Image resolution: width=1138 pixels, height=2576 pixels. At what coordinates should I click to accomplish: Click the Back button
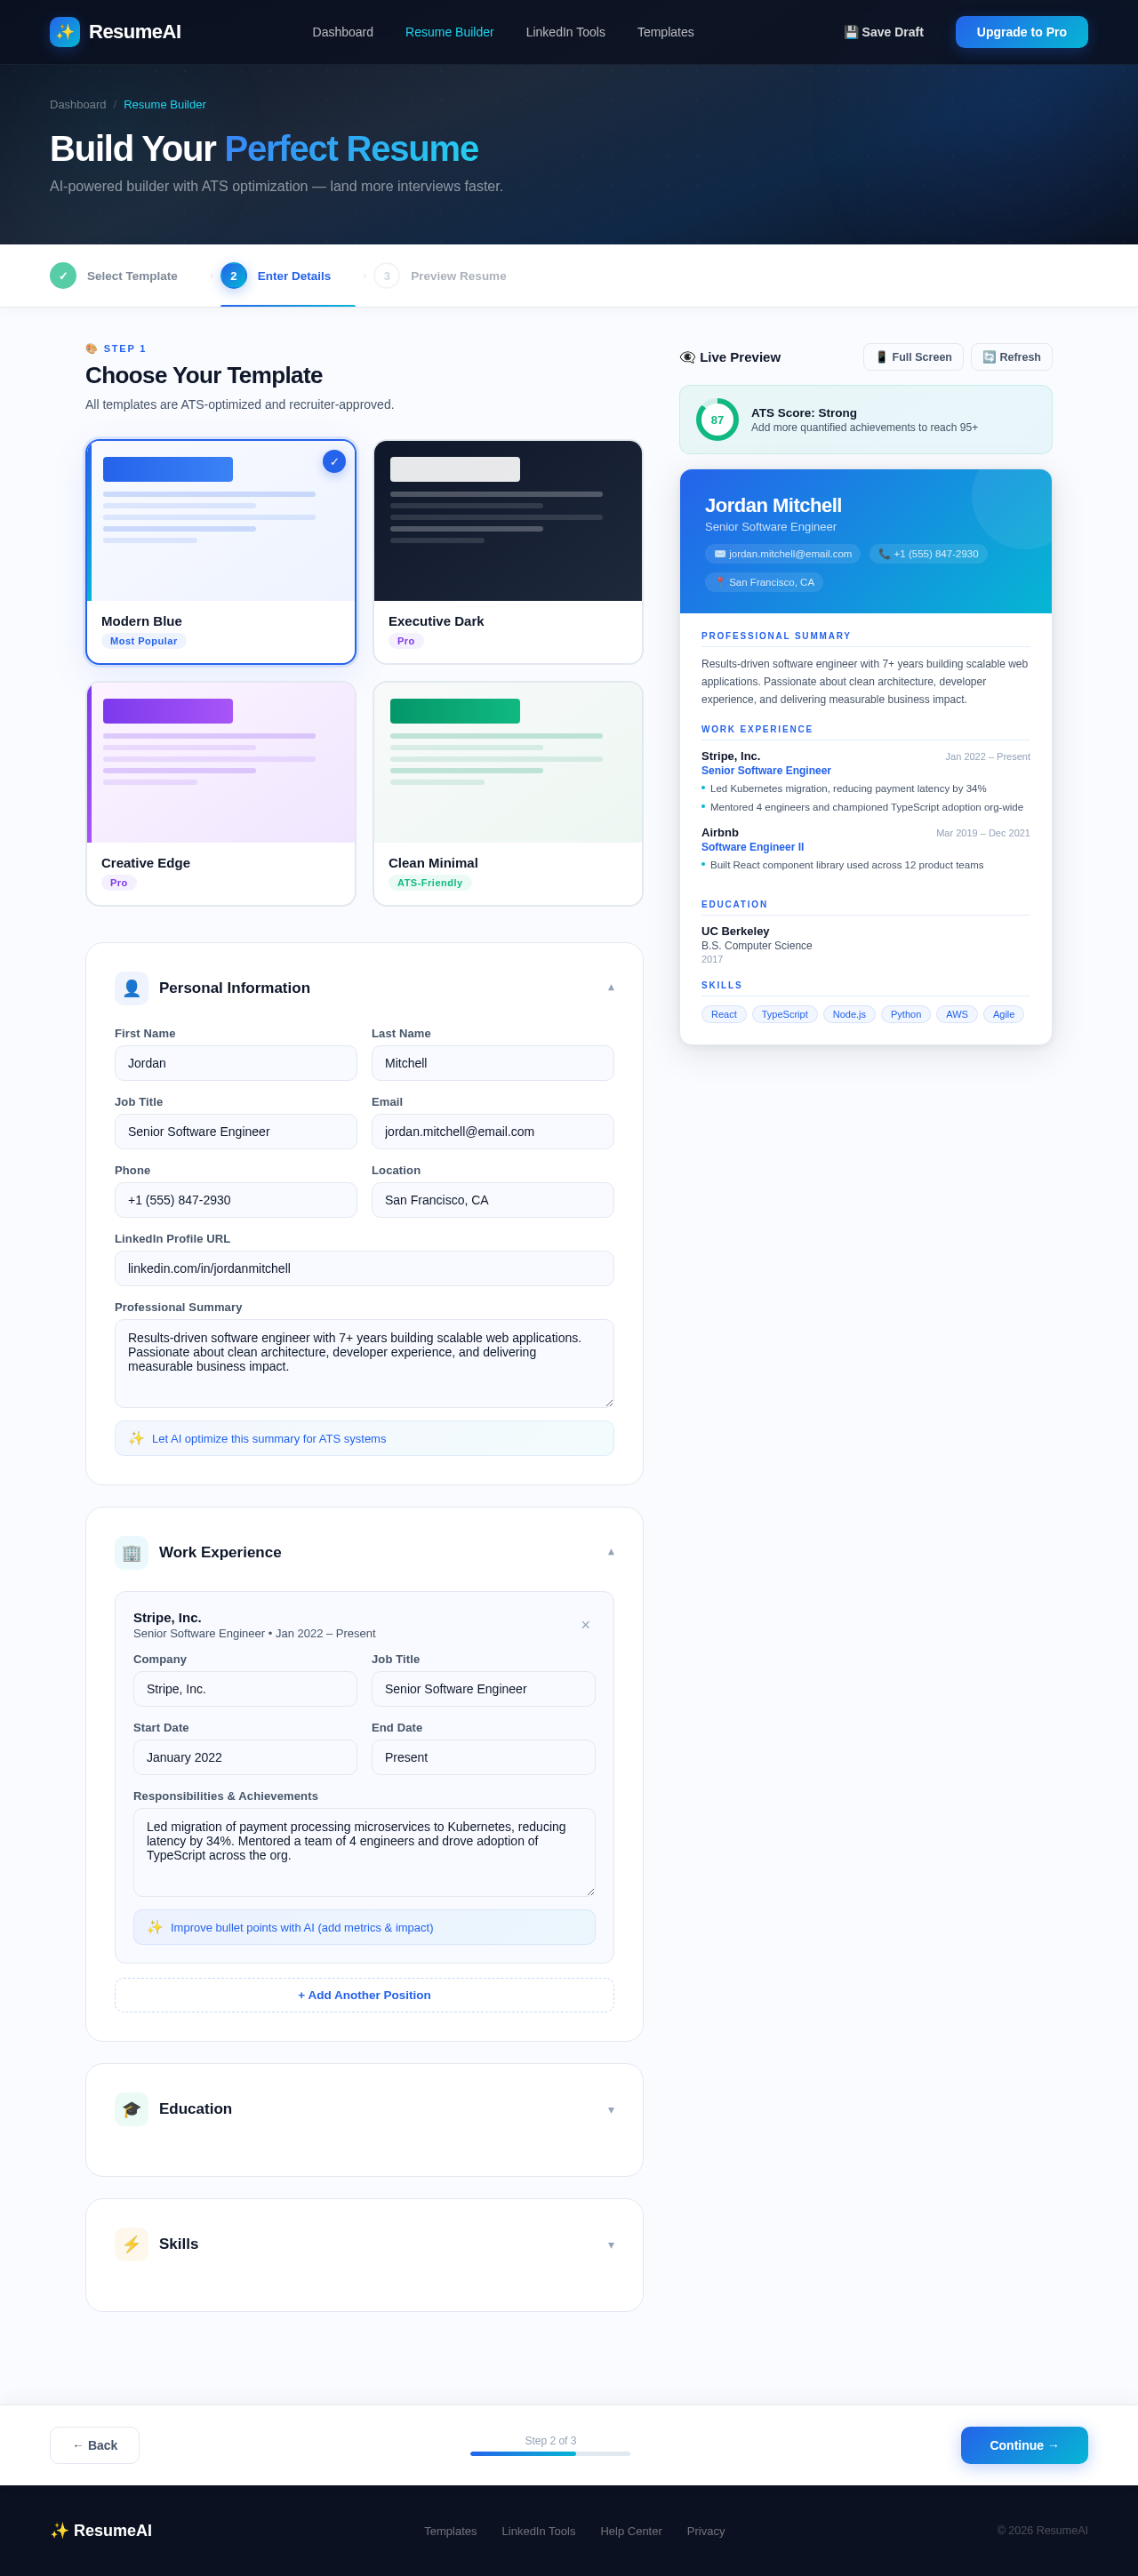[95, 2445]
